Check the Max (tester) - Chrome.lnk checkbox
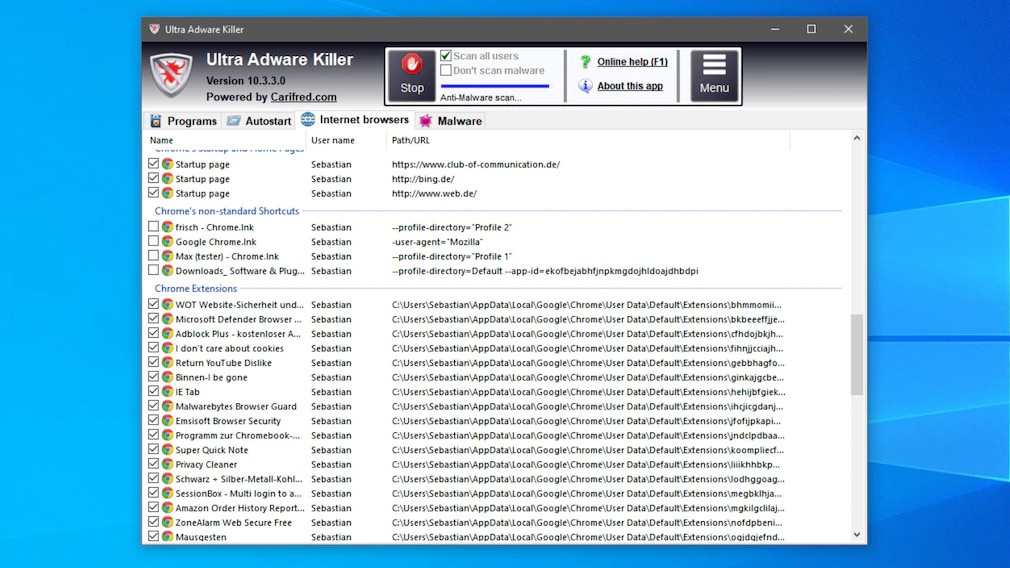This screenshot has width=1010, height=568. (x=153, y=256)
